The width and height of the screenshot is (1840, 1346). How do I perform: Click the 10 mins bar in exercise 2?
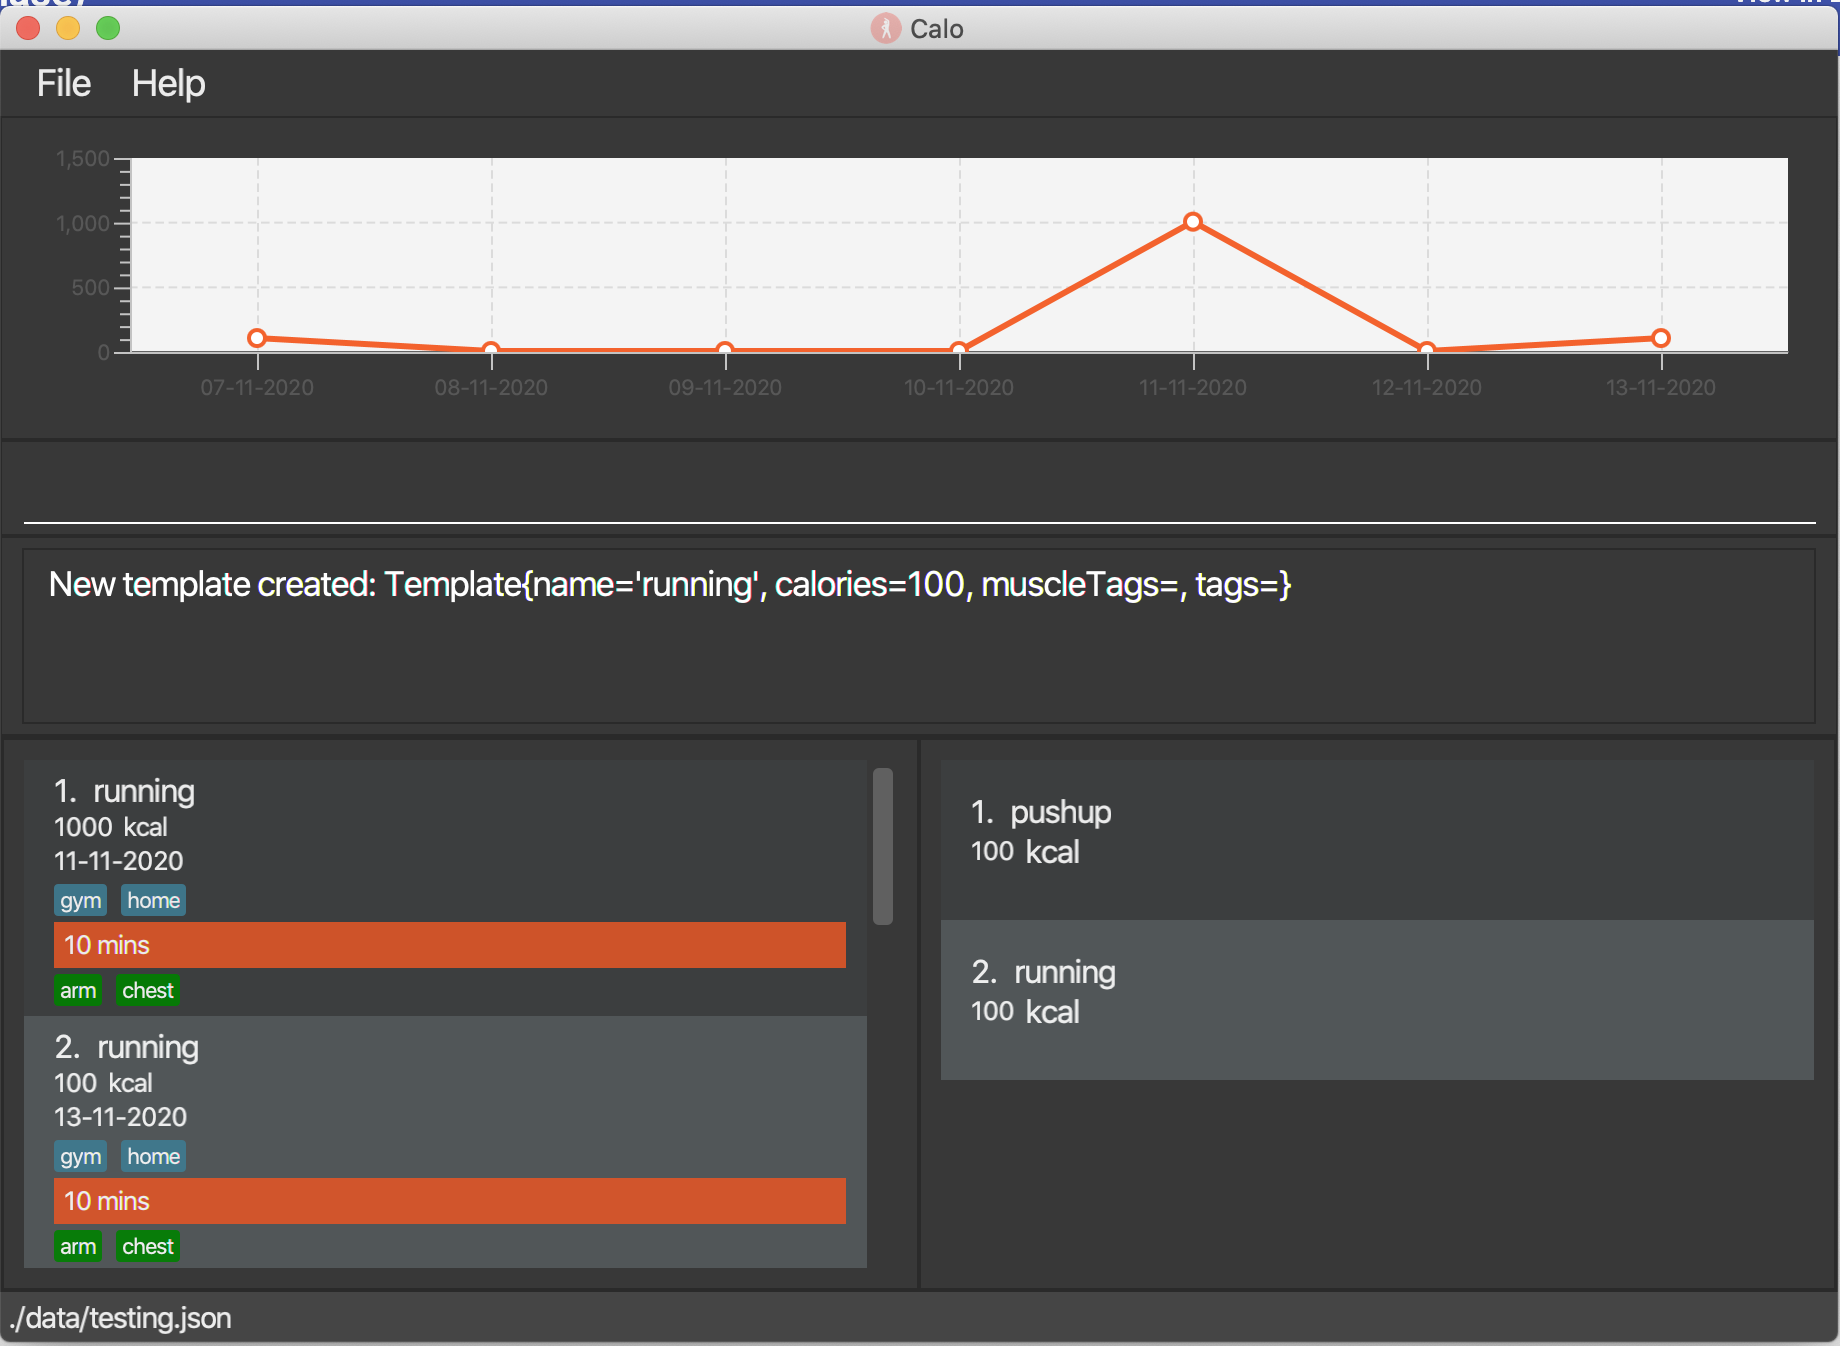(450, 1201)
